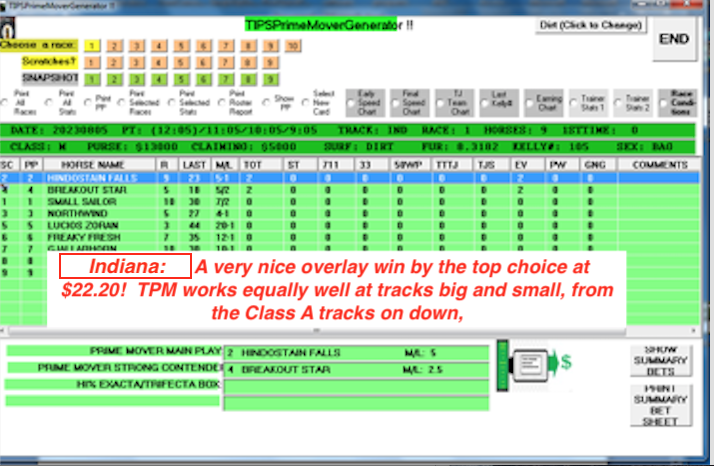Click the M/L column header
The height and width of the screenshot is (466, 714).
tap(224, 165)
